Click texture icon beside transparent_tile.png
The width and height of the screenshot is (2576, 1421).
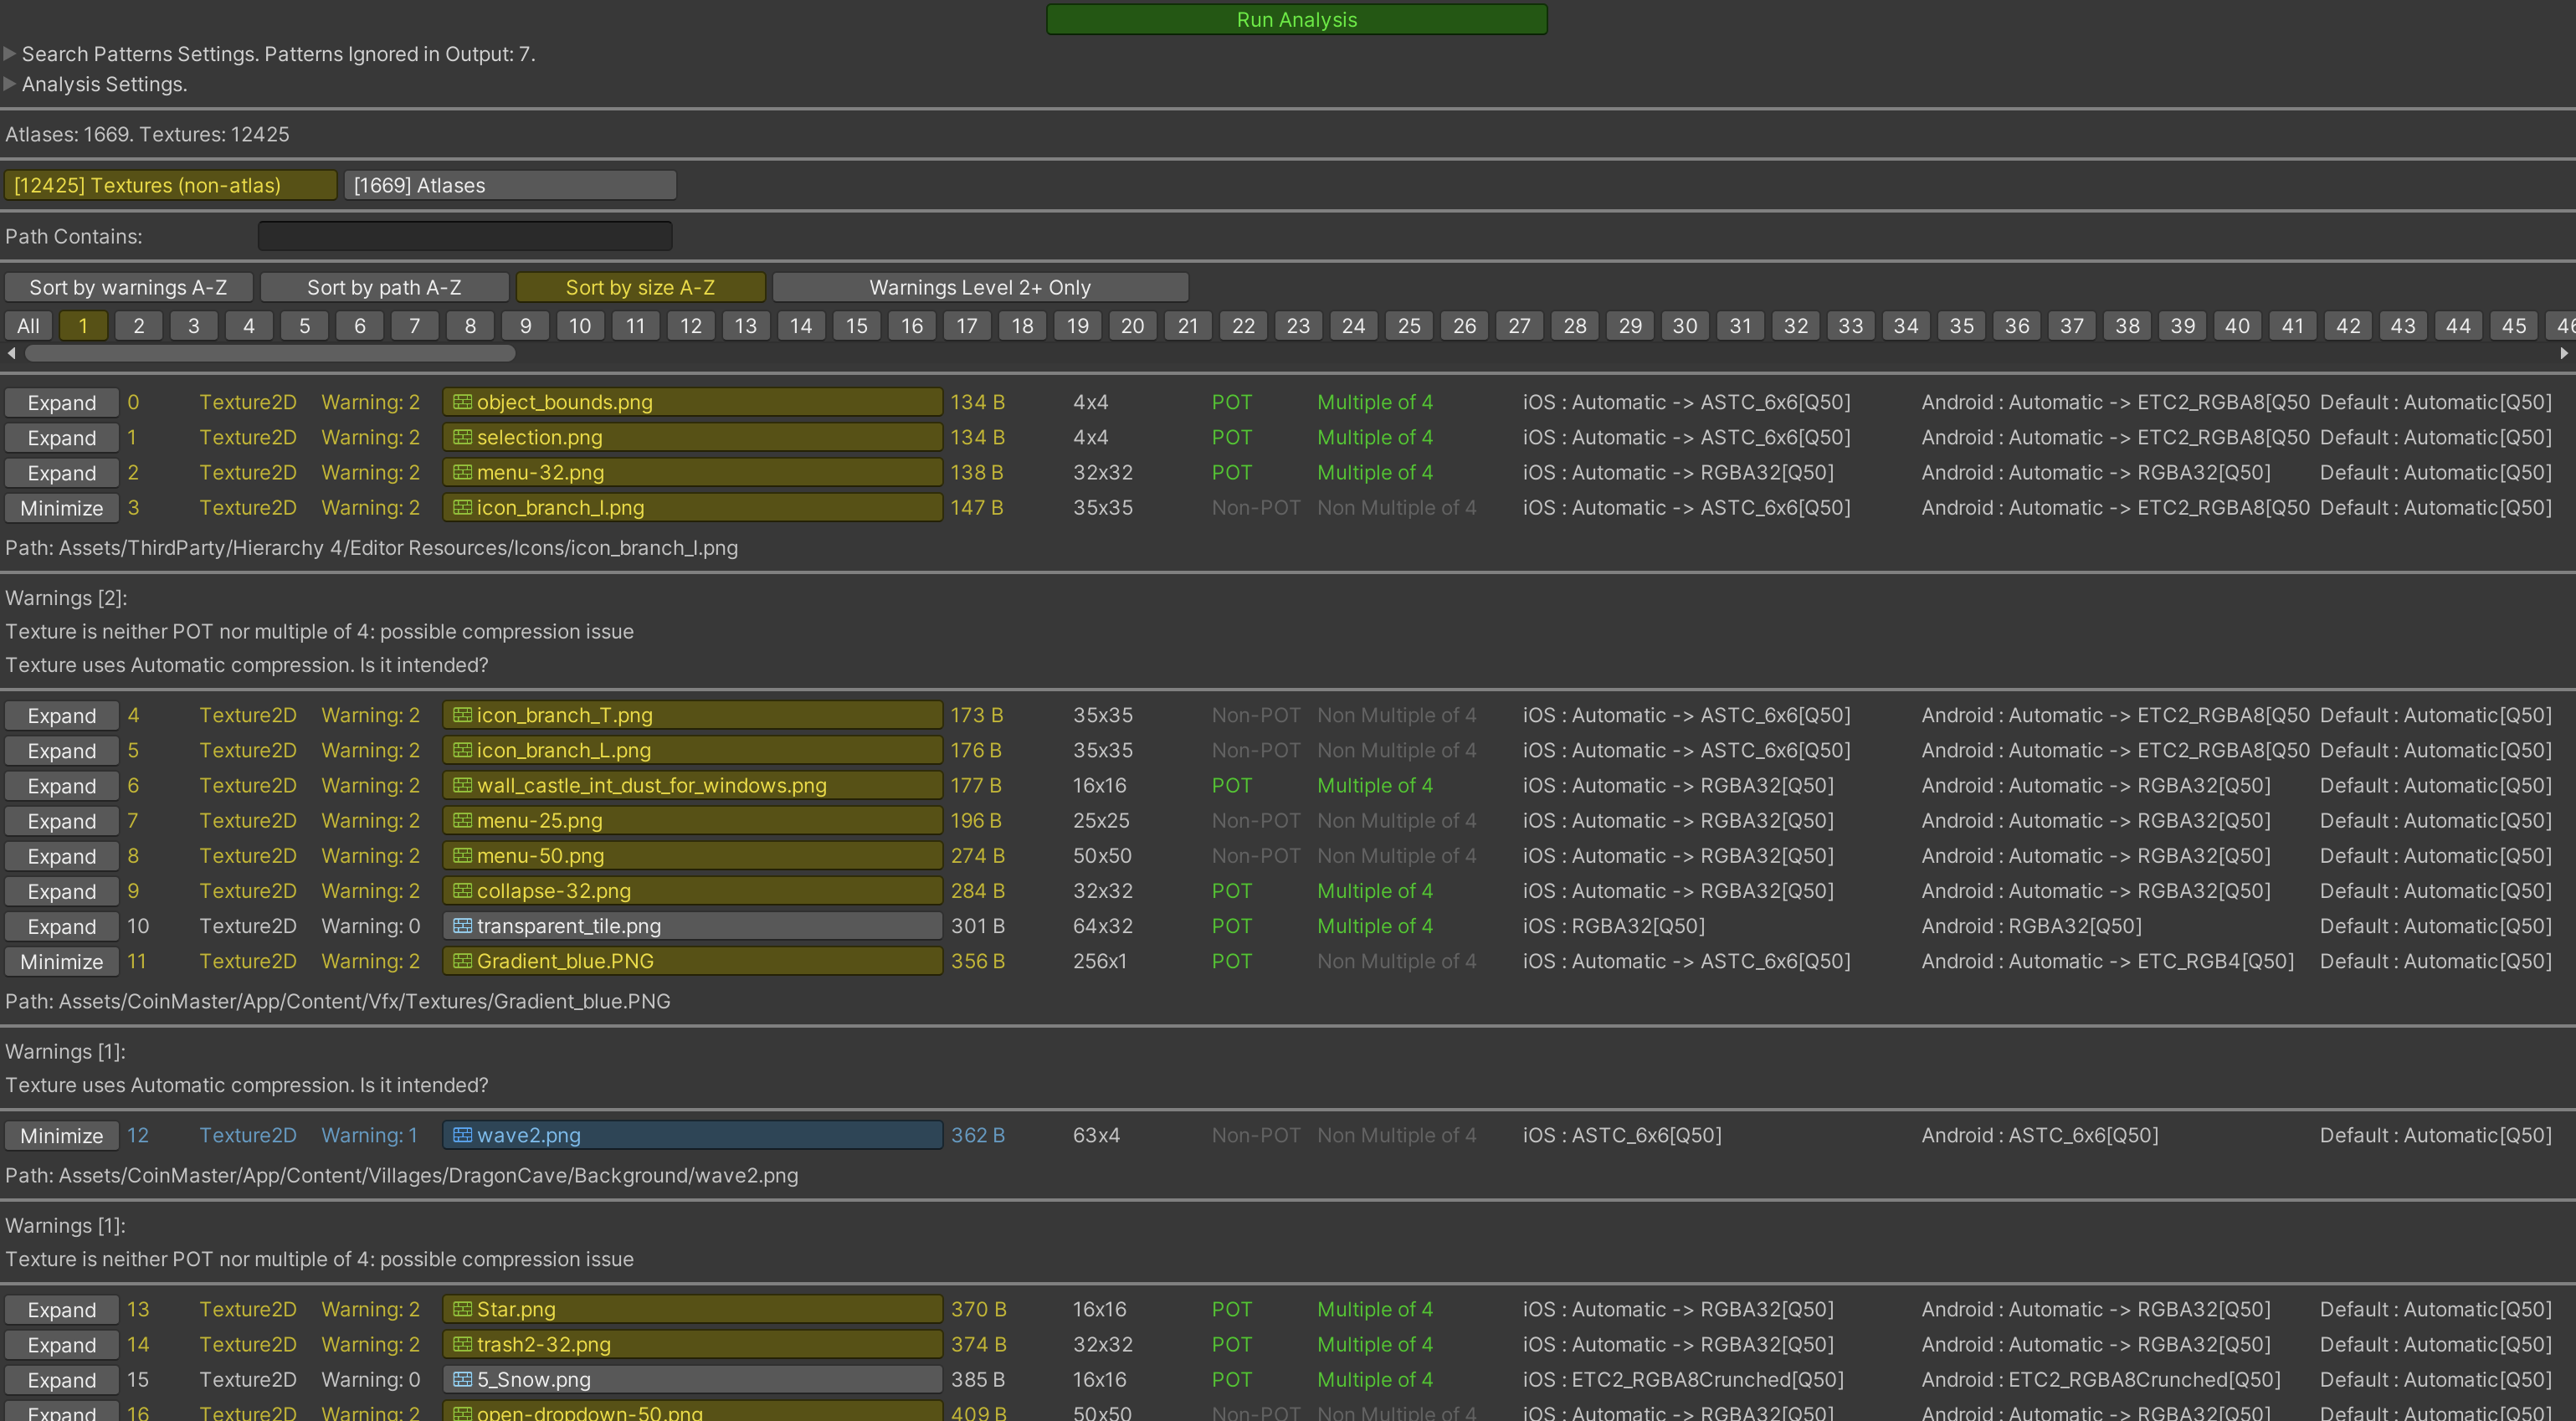point(462,926)
